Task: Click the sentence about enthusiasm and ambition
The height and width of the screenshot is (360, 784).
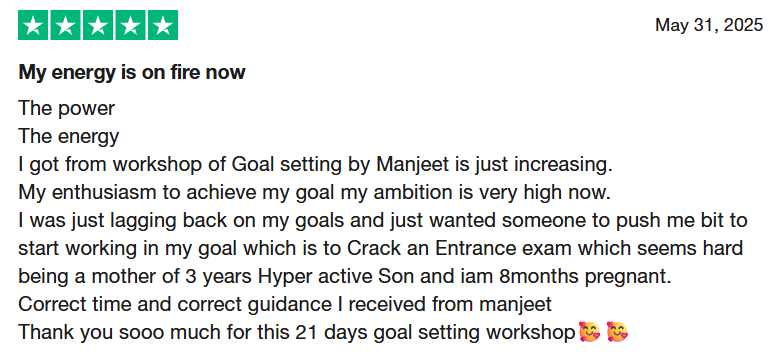Action: [314, 193]
